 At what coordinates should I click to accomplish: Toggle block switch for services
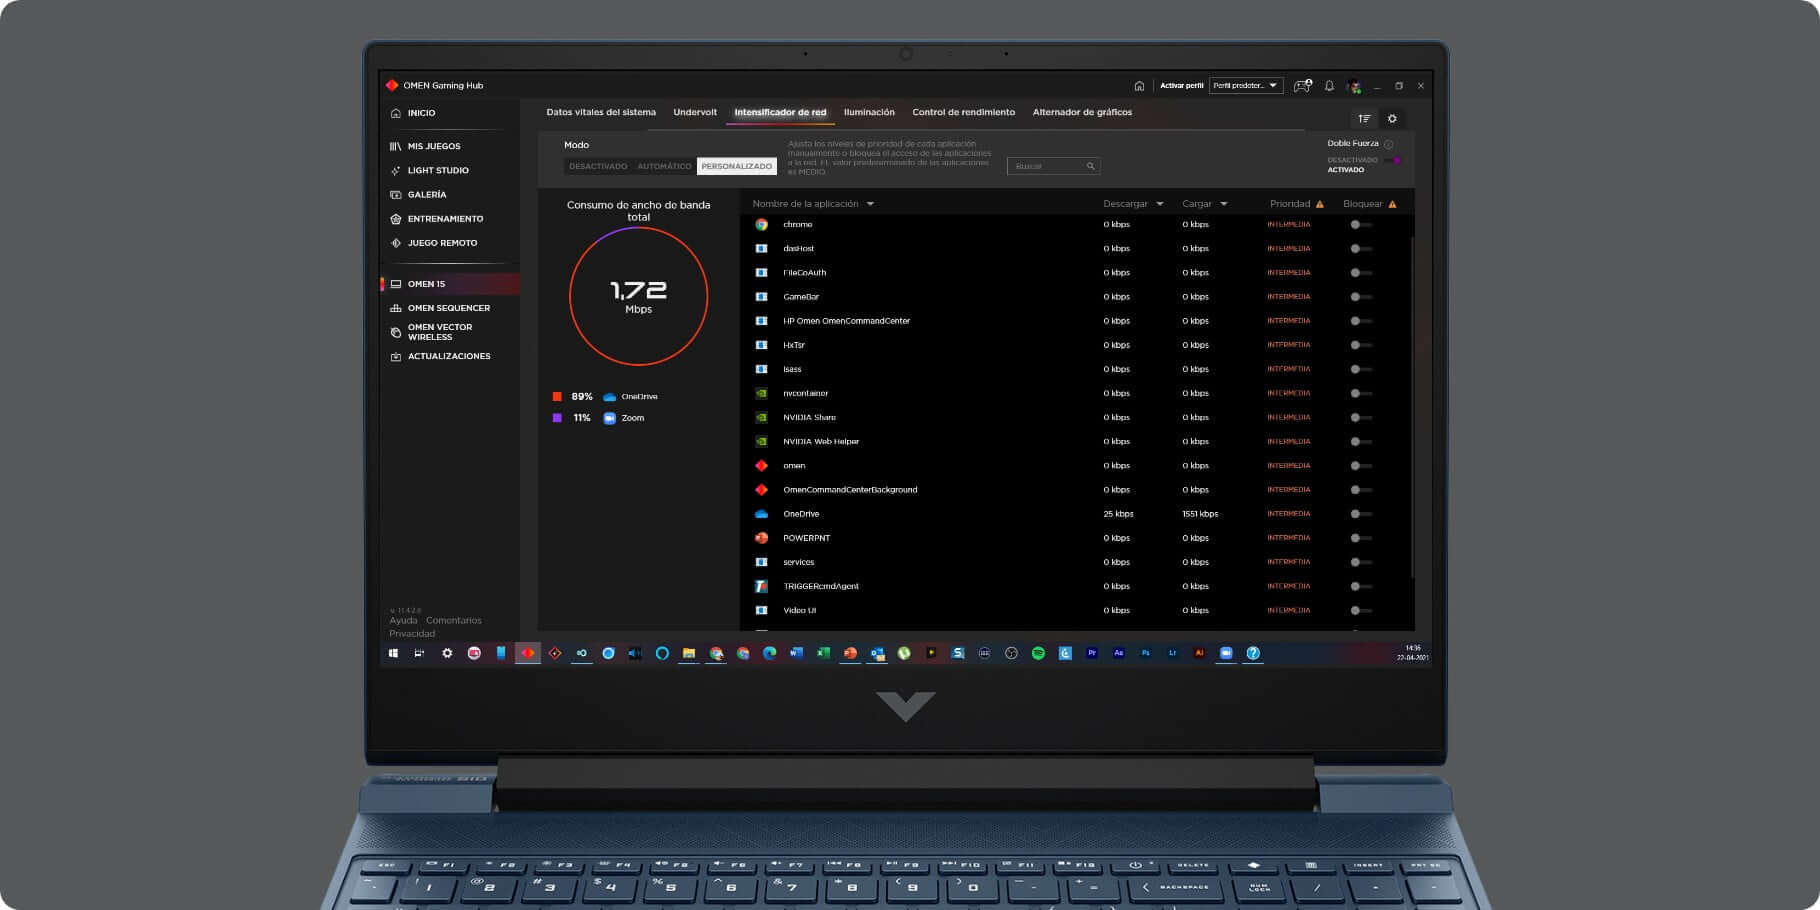(x=1360, y=562)
